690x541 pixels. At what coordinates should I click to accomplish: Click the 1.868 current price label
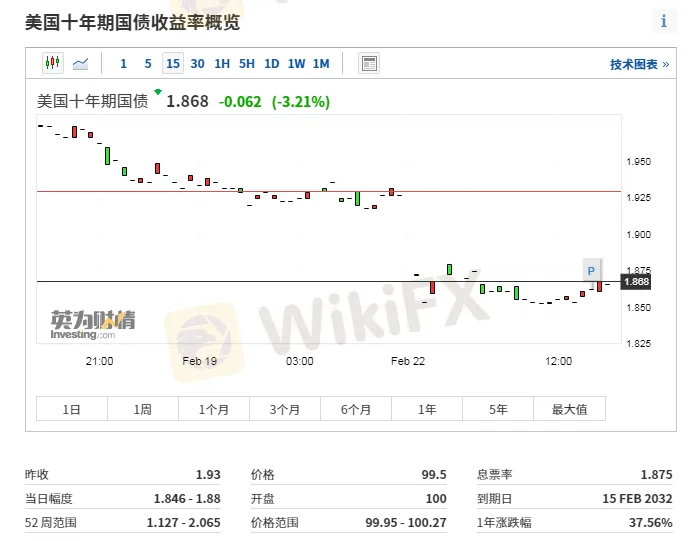pyautogui.click(x=637, y=282)
